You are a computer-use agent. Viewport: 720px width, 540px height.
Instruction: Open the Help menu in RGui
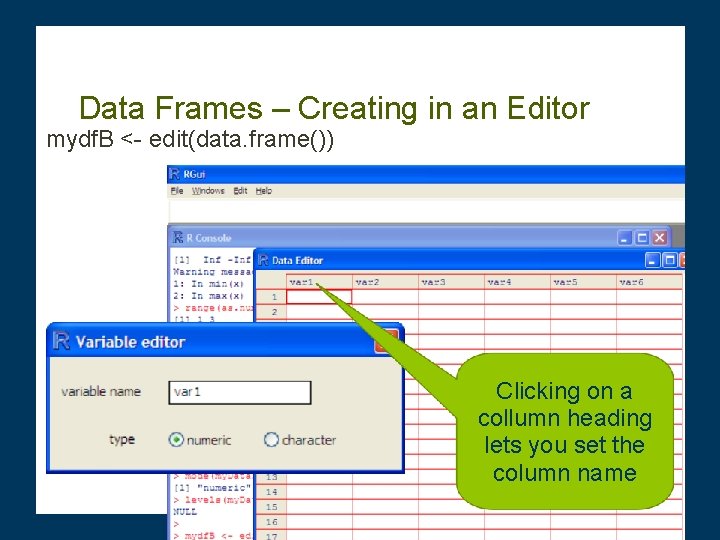[x=264, y=191]
